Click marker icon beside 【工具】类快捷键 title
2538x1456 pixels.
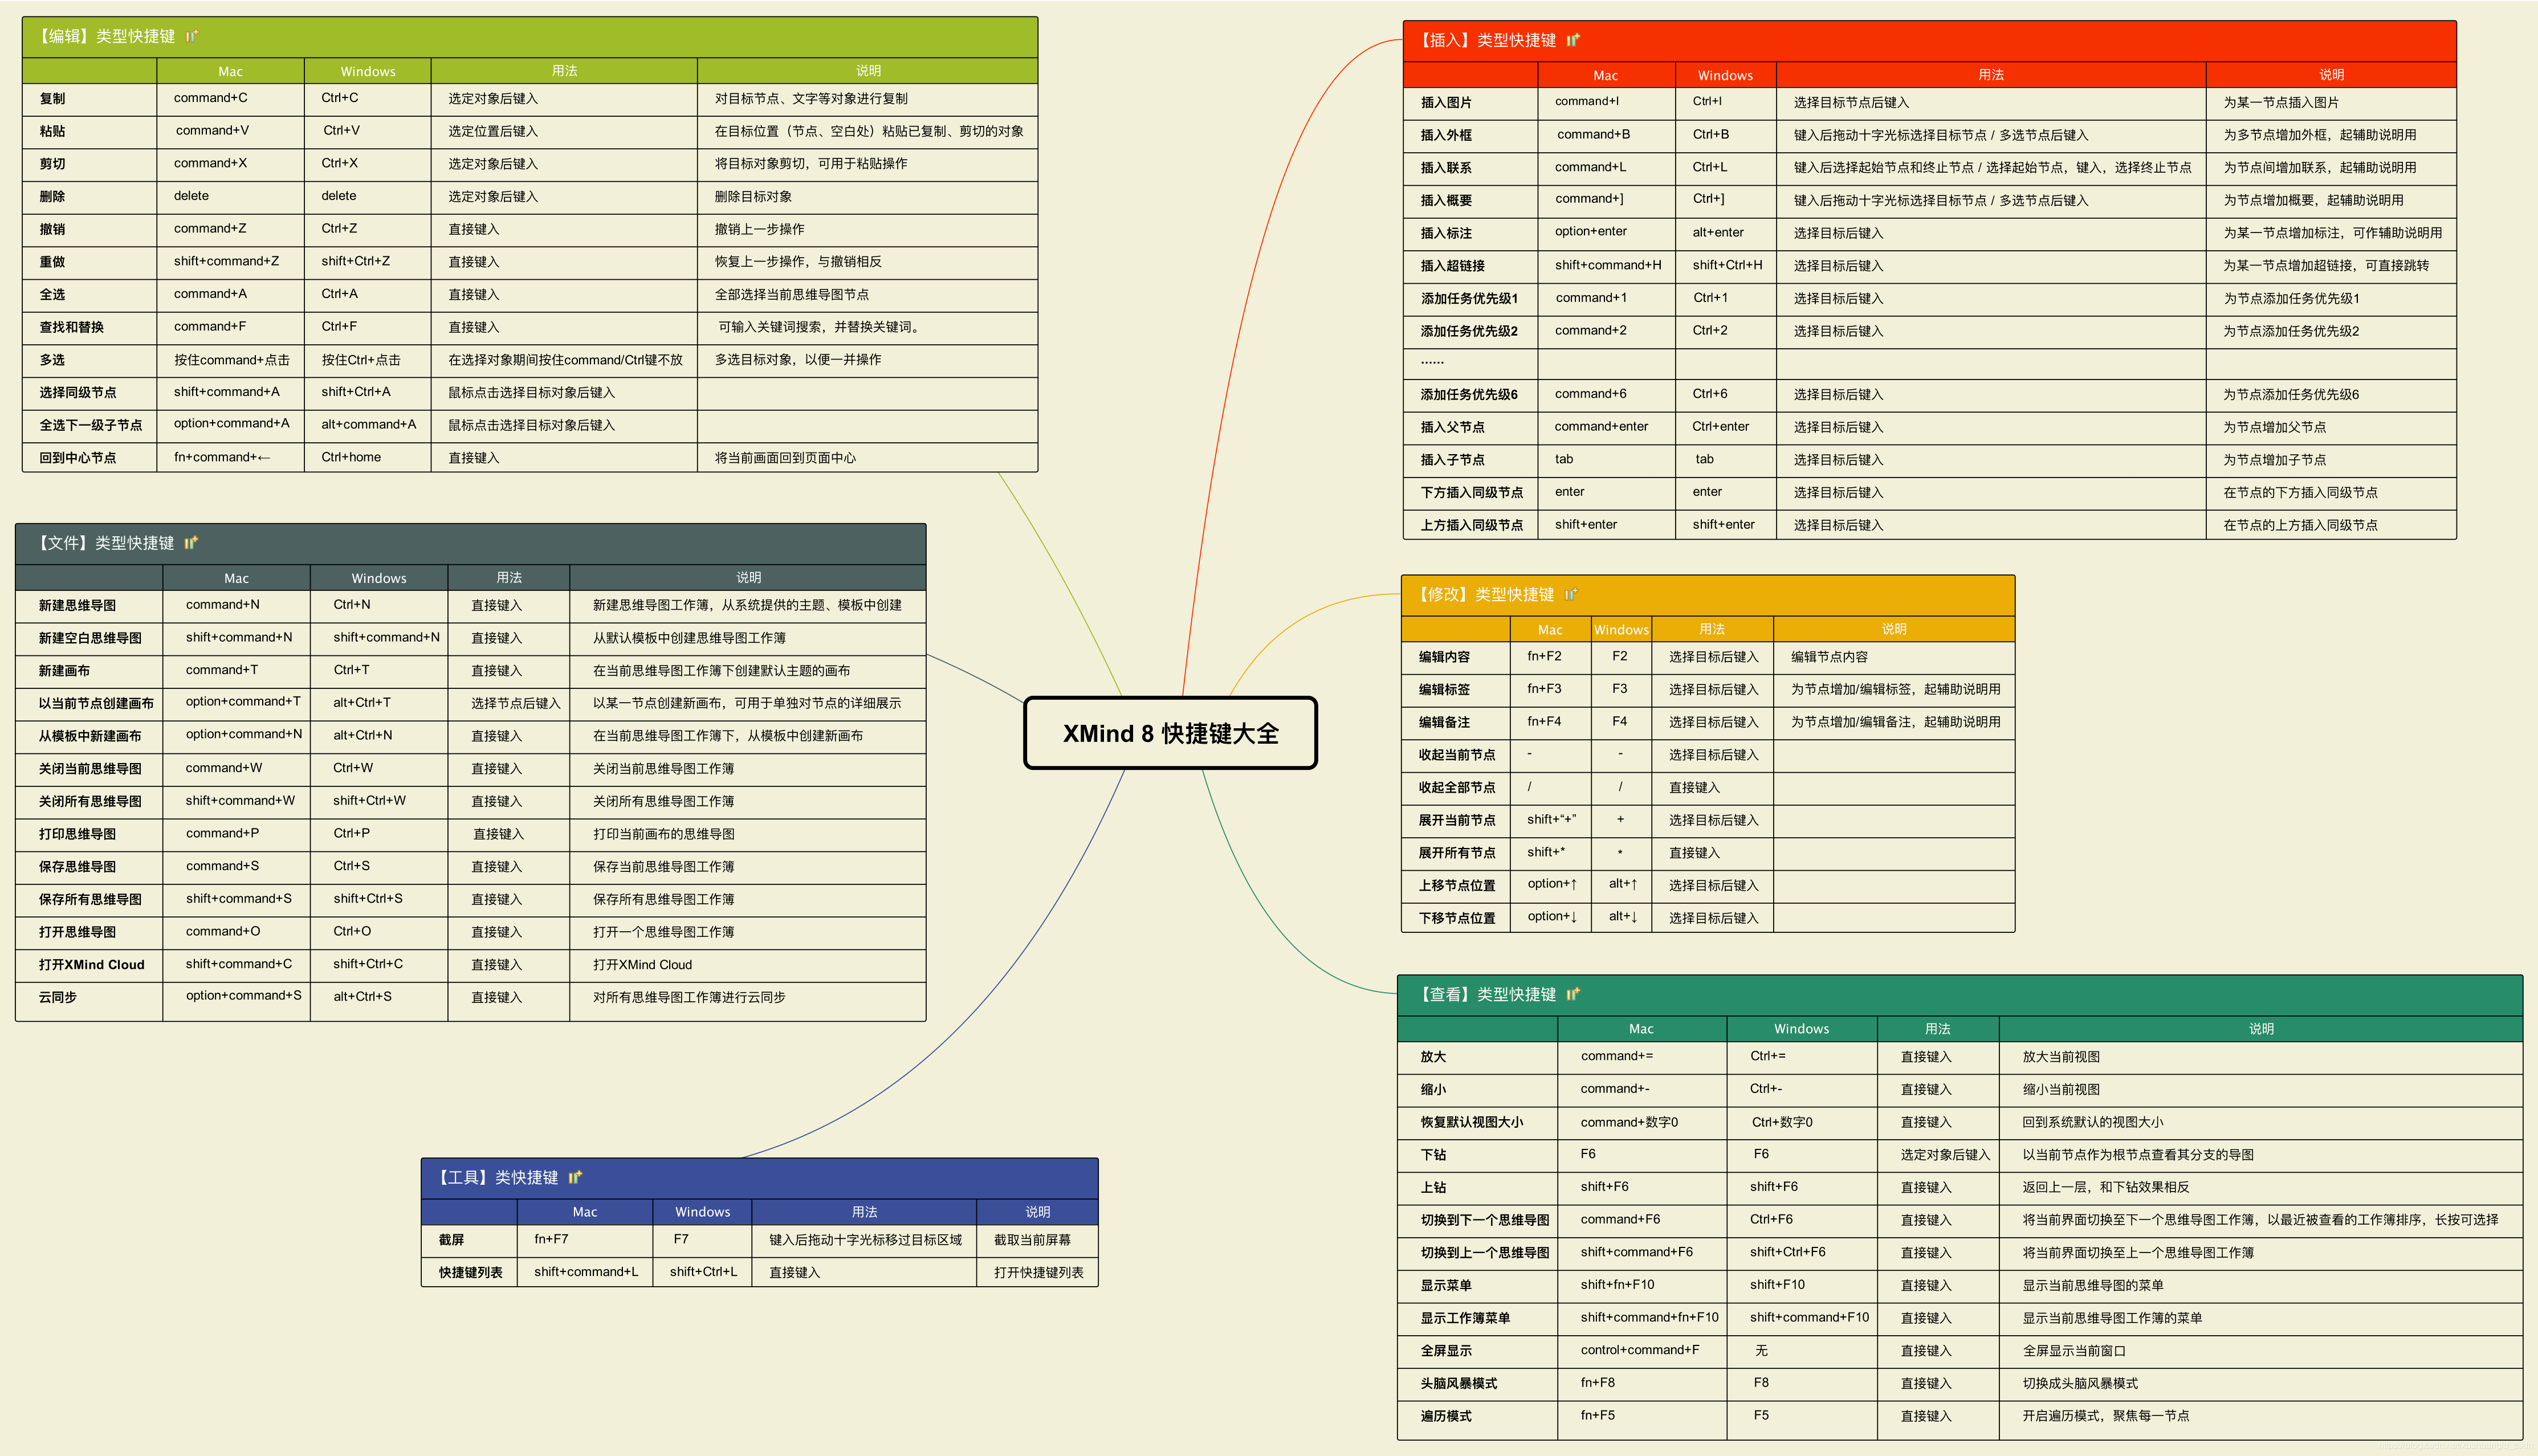point(575,1177)
